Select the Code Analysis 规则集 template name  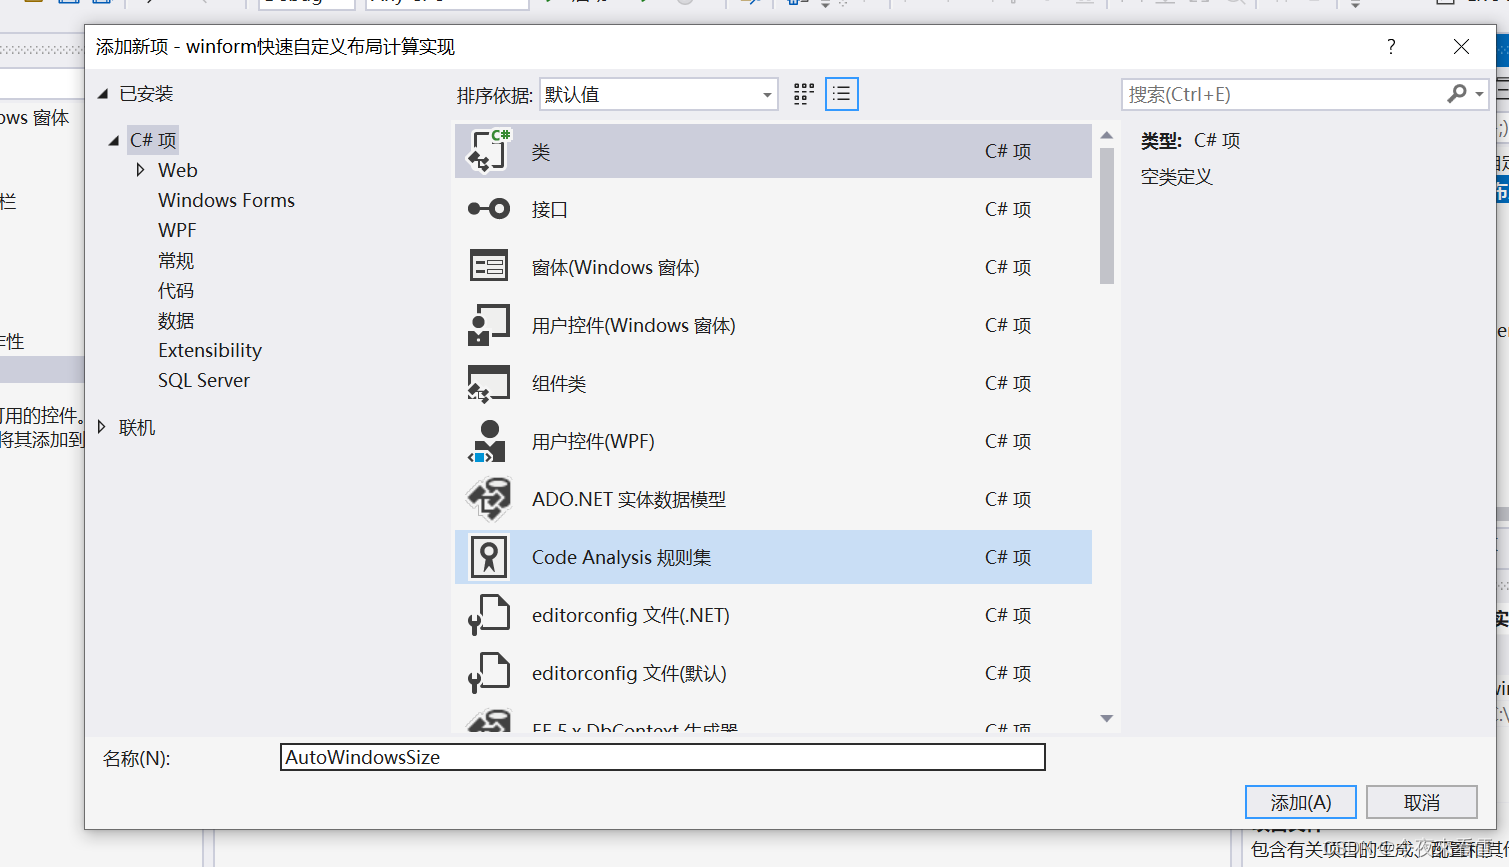[x=621, y=557]
